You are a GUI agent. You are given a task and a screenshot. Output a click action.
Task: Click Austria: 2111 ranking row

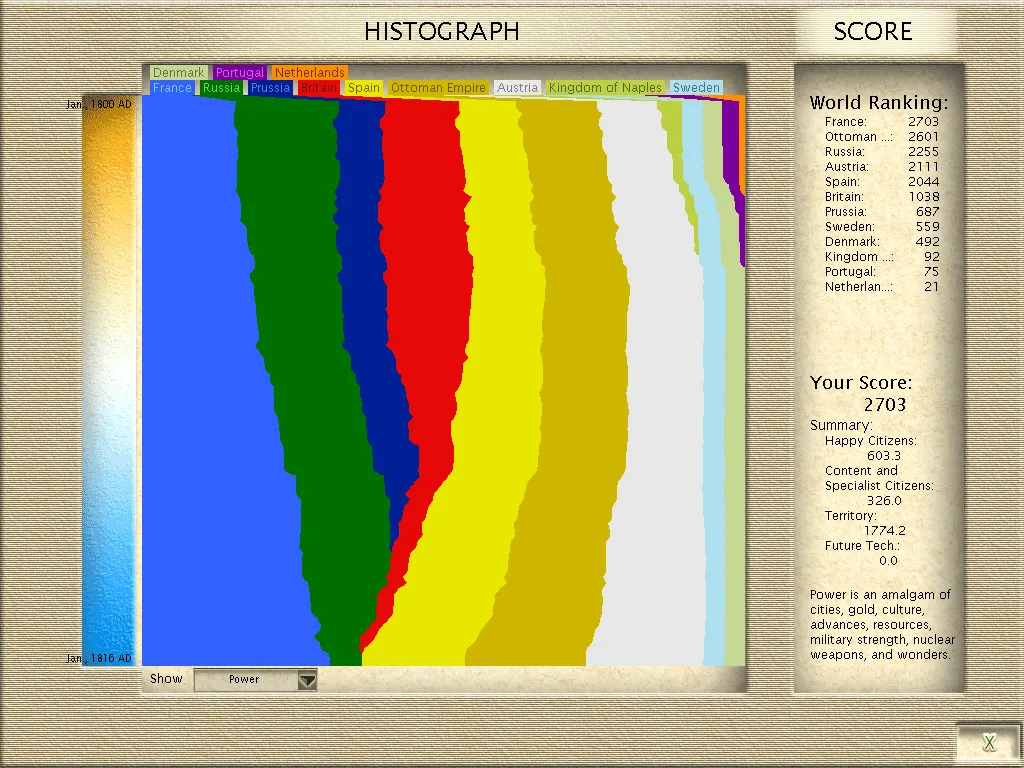click(882, 167)
